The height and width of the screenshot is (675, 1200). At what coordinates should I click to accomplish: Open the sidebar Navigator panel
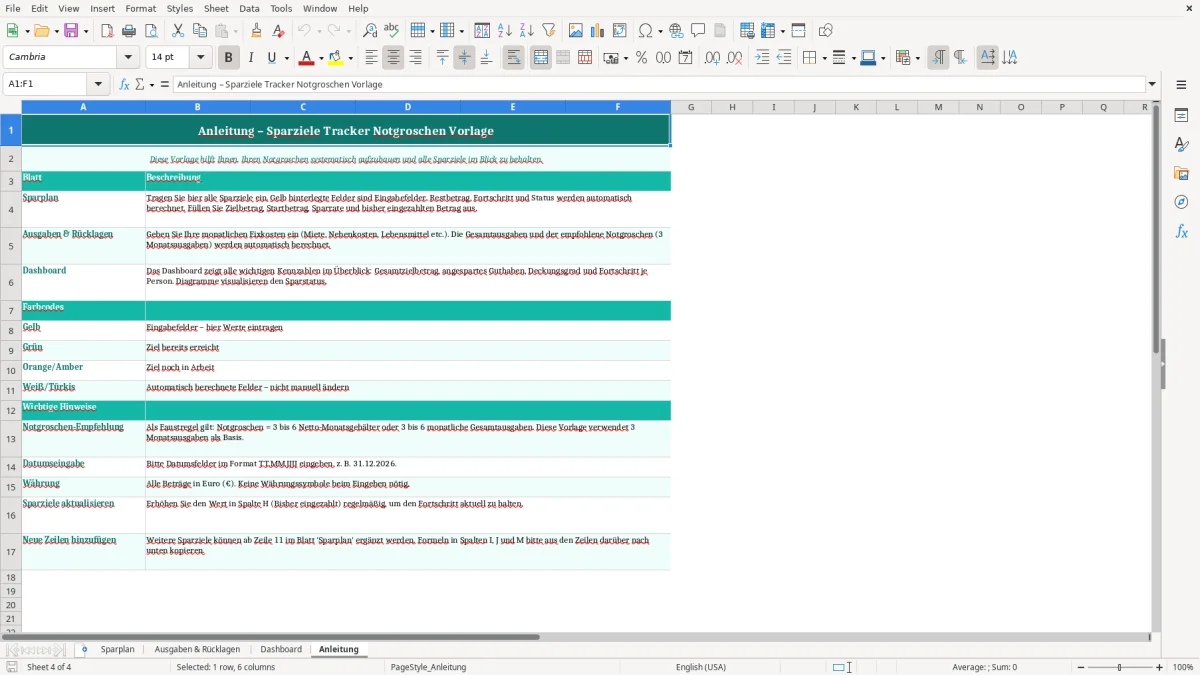1181,203
